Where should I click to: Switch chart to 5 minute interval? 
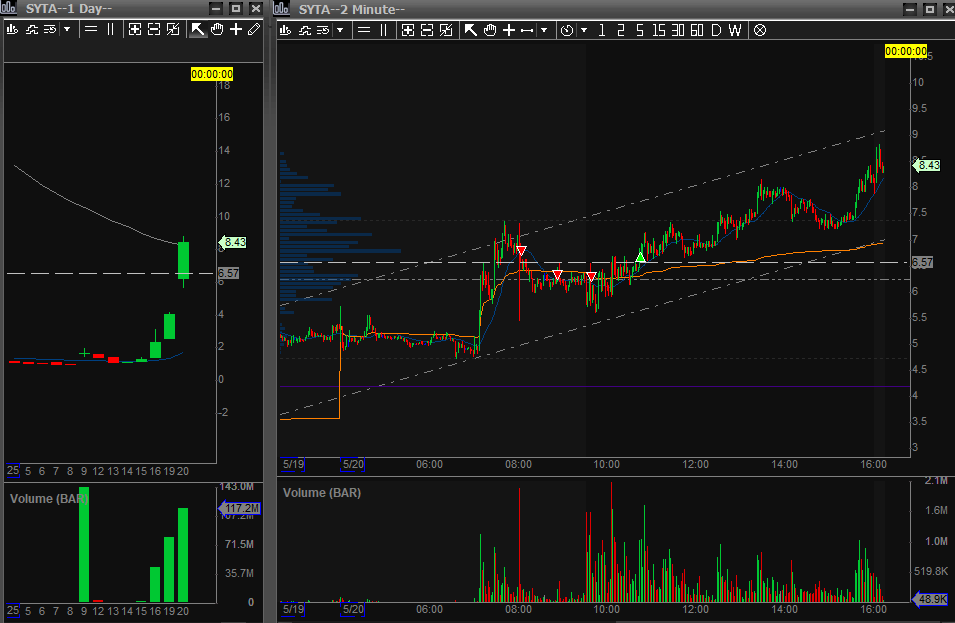tap(640, 30)
